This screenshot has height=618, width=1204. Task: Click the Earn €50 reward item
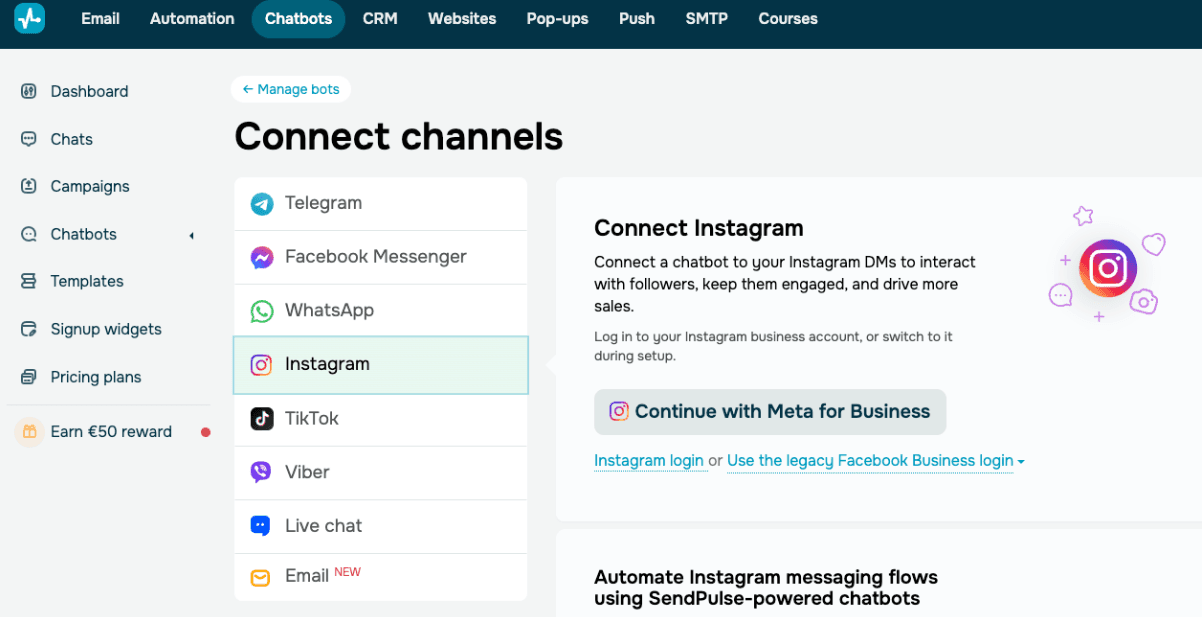click(111, 432)
